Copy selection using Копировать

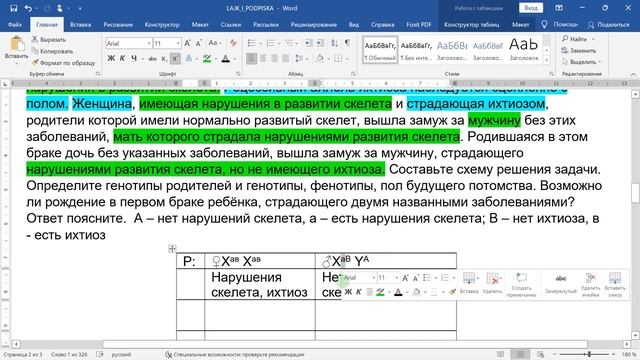pyautogui.click(x=52, y=51)
